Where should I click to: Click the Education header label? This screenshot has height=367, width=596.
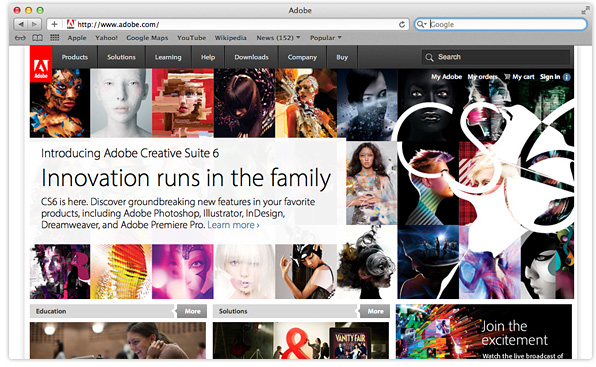point(51,311)
